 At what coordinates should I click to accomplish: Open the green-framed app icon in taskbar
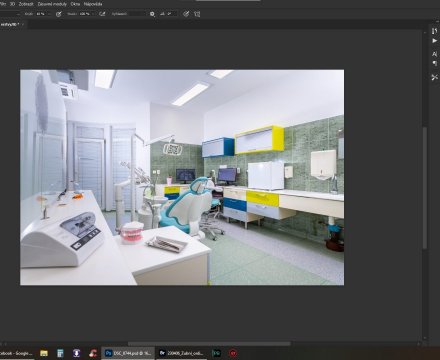coord(217,353)
